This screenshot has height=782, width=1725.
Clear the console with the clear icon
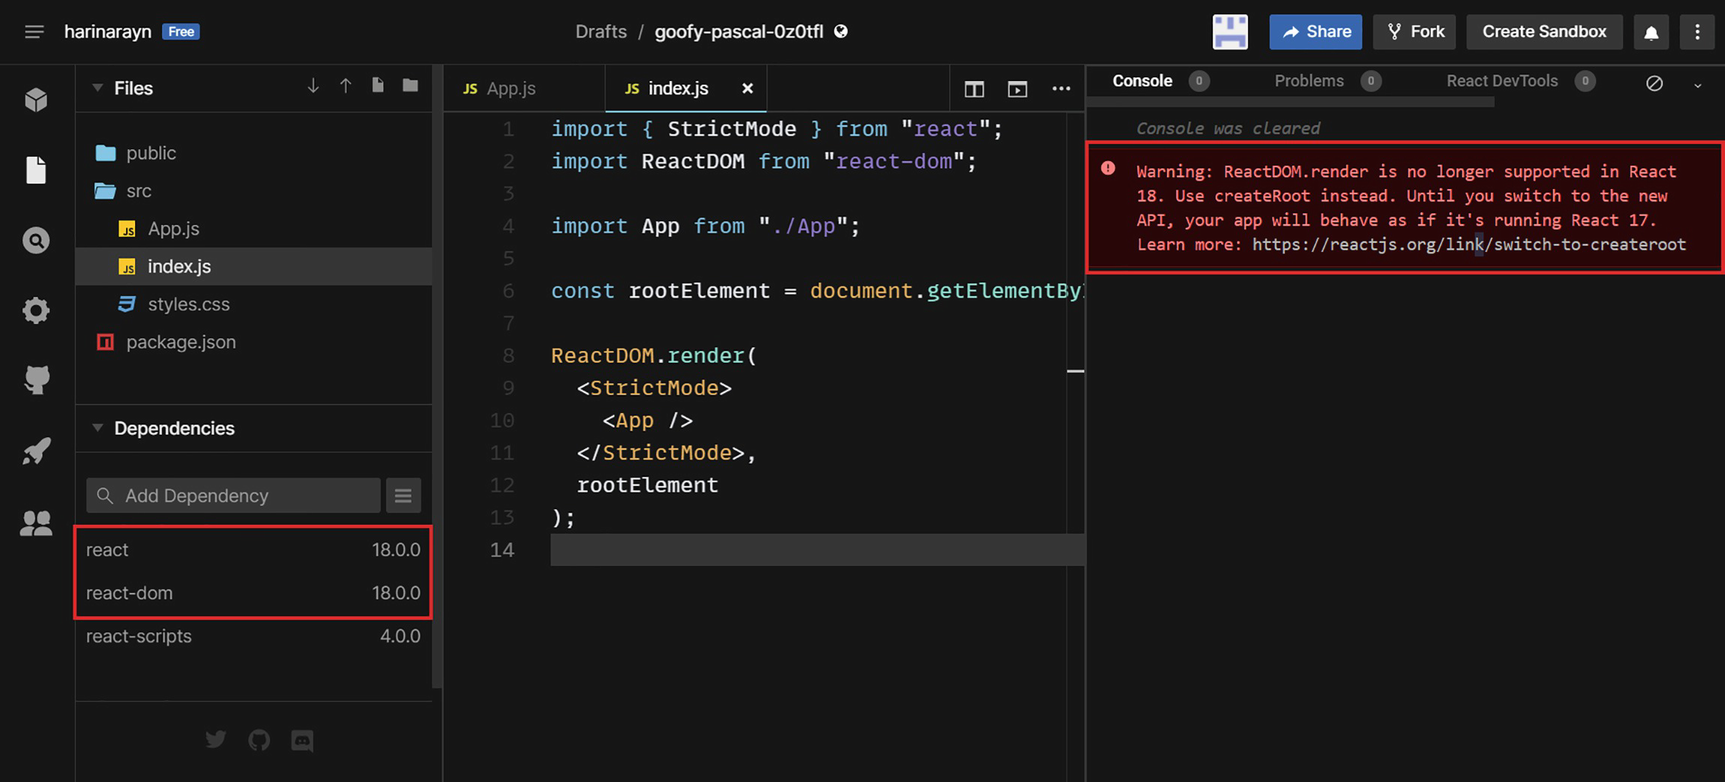[x=1654, y=84]
